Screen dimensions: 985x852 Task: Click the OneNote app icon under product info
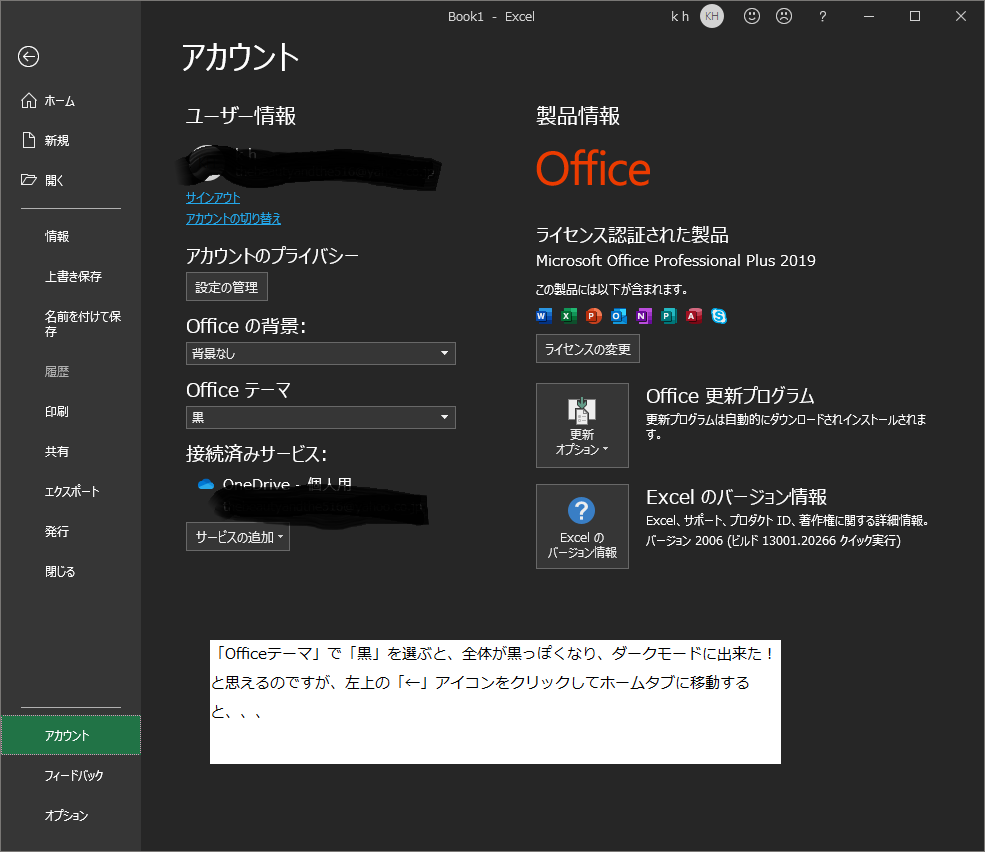coord(643,315)
